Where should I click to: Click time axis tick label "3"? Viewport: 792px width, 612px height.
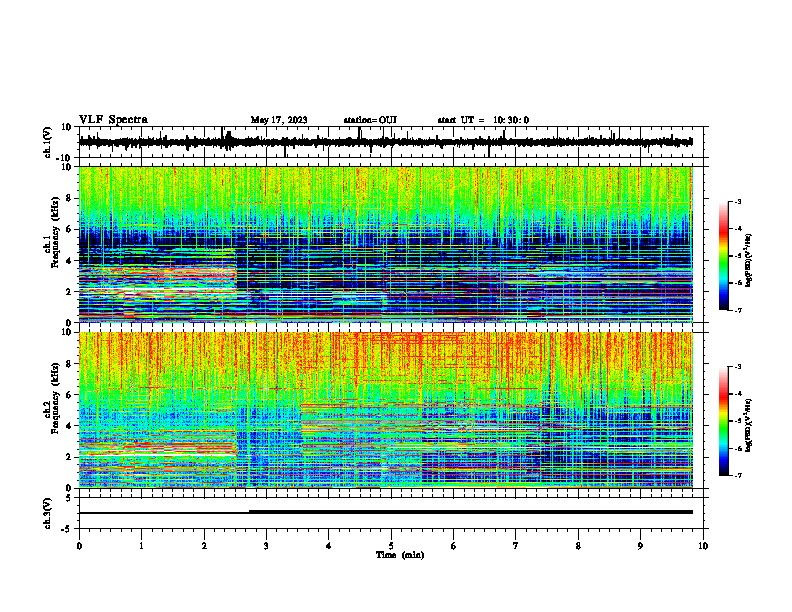coord(266,546)
